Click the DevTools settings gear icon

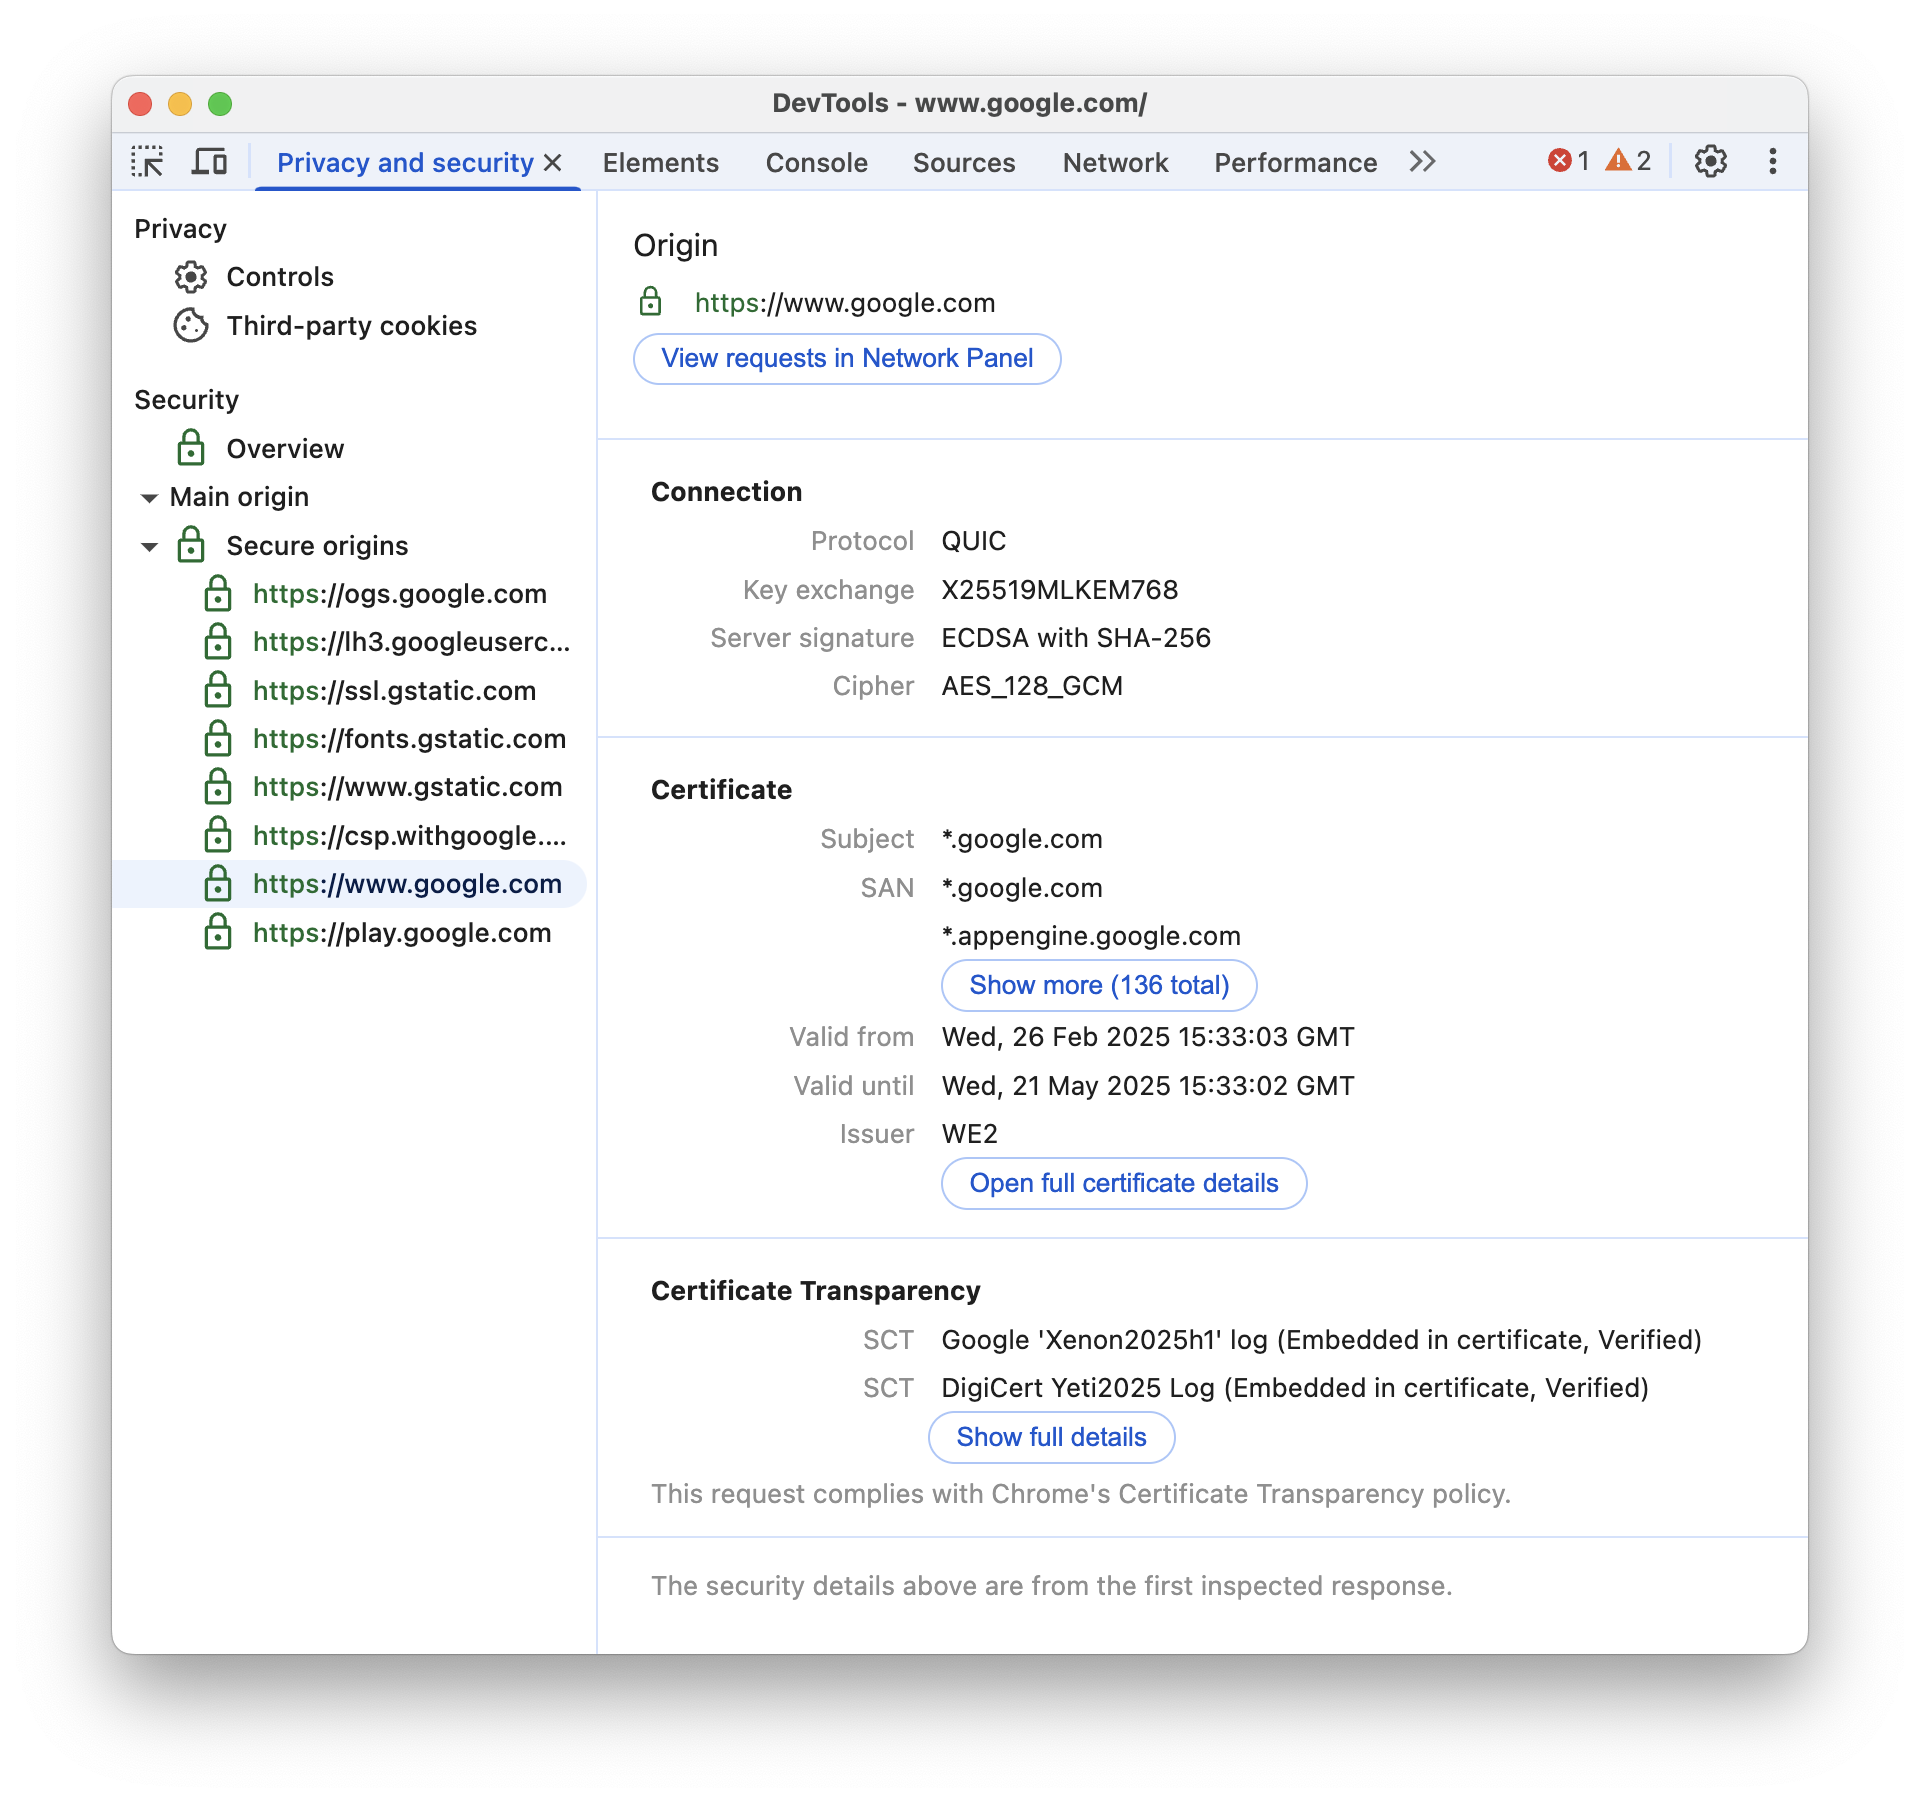click(1710, 161)
